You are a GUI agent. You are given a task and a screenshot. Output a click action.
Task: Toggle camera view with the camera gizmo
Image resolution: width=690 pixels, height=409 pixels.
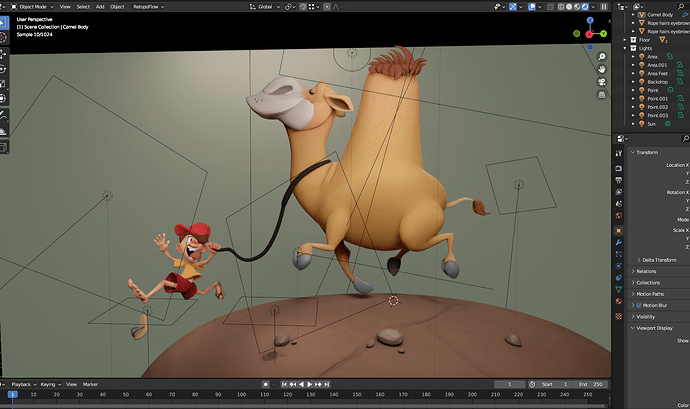pyautogui.click(x=602, y=82)
